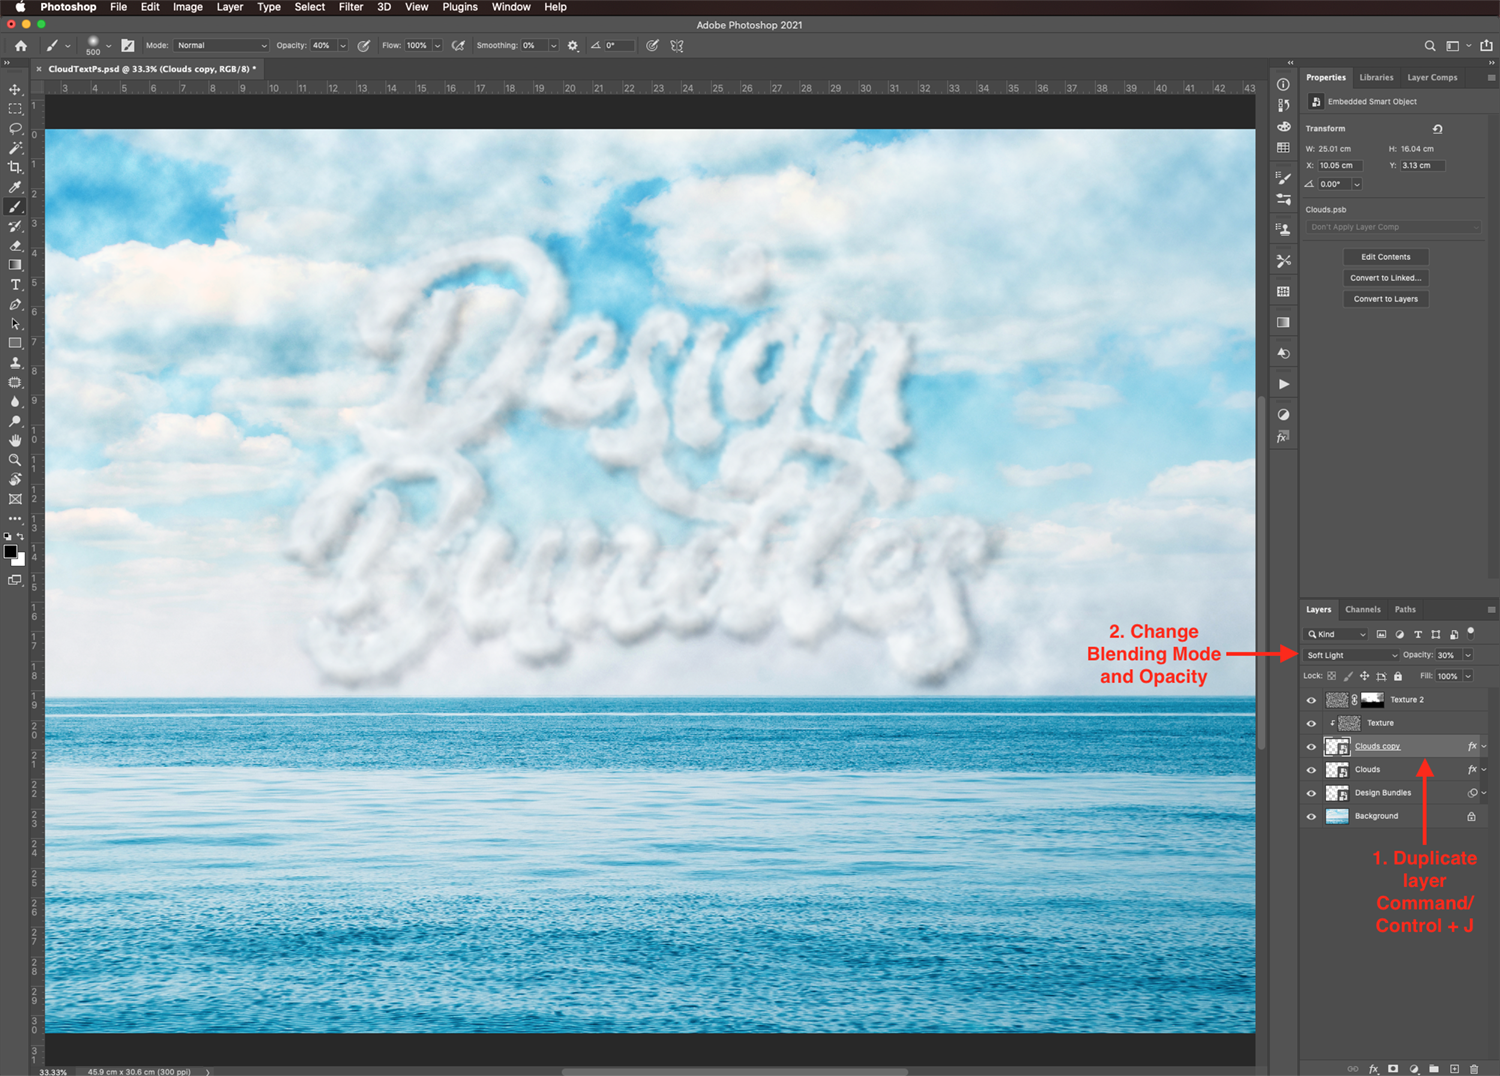Open the layer Fill dropdown arrow
This screenshot has width=1500, height=1076.
point(1468,676)
